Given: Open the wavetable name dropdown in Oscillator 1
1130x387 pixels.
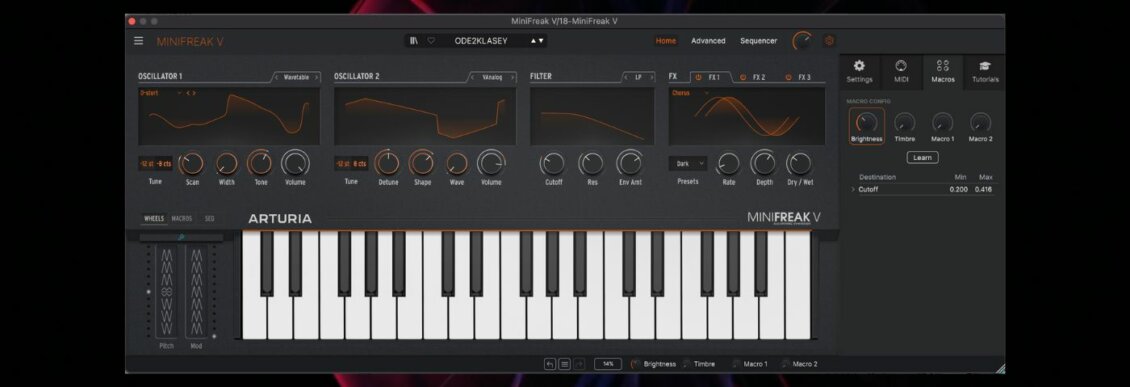Looking at the screenshot, I should (161, 93).
